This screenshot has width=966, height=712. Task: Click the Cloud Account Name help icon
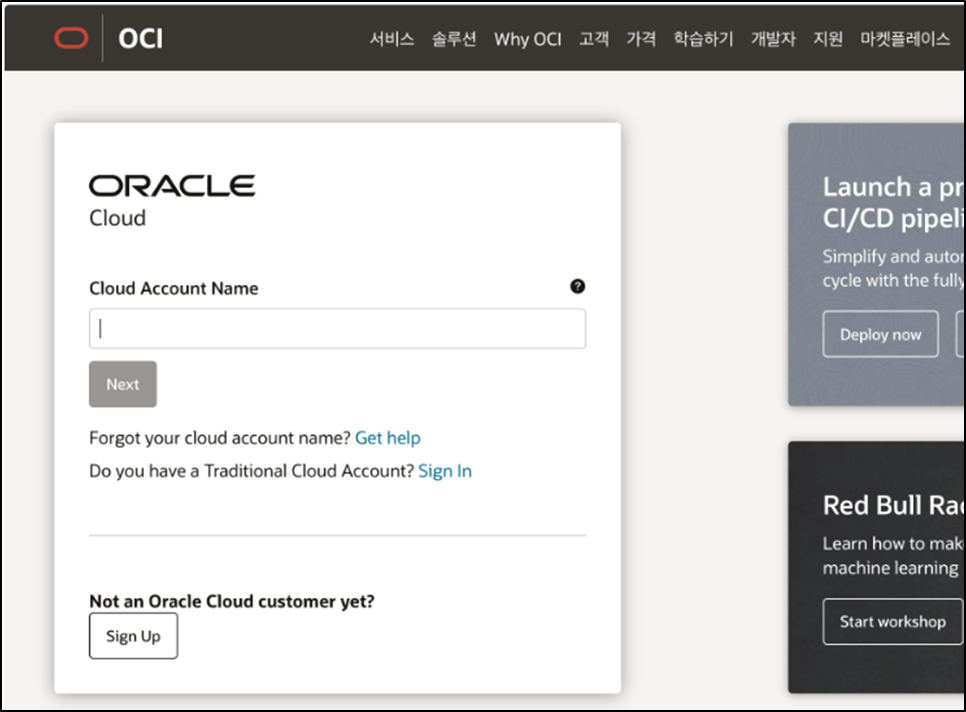click(x=577, y=286)
